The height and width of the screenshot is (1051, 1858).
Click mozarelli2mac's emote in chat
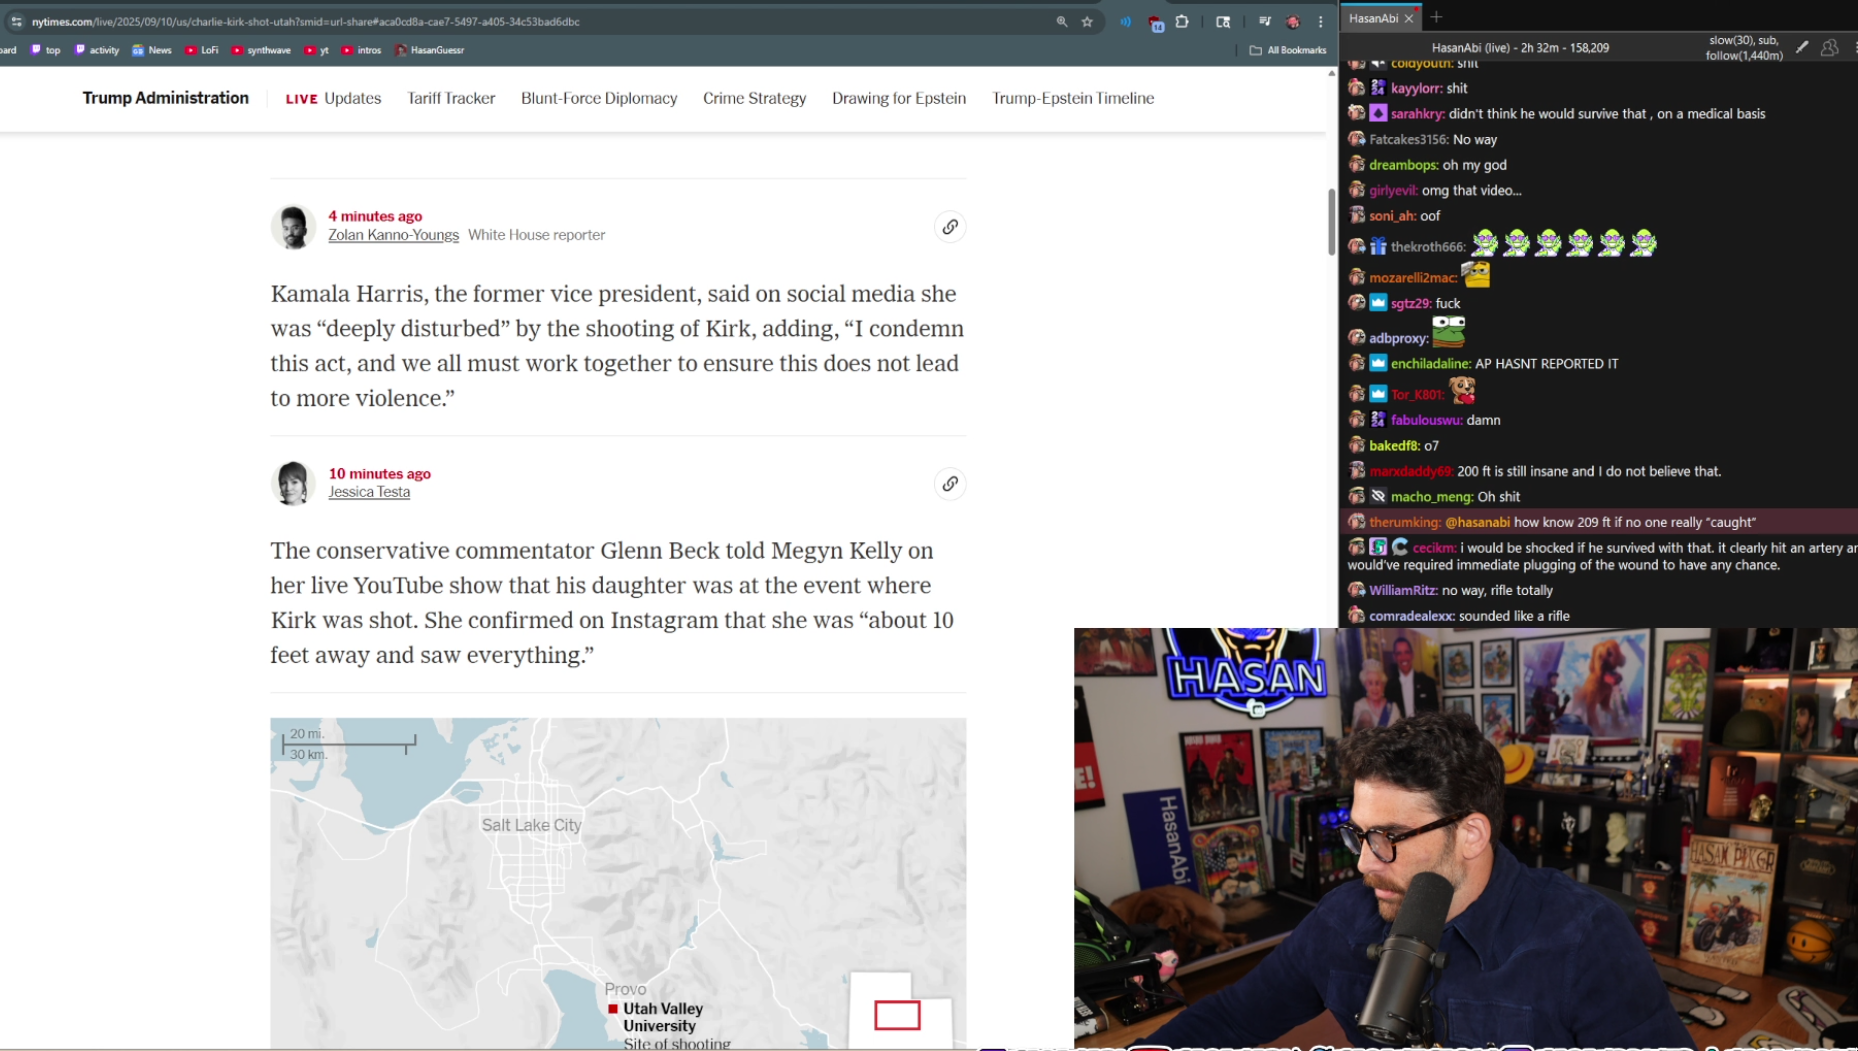tap(1476, 273)
